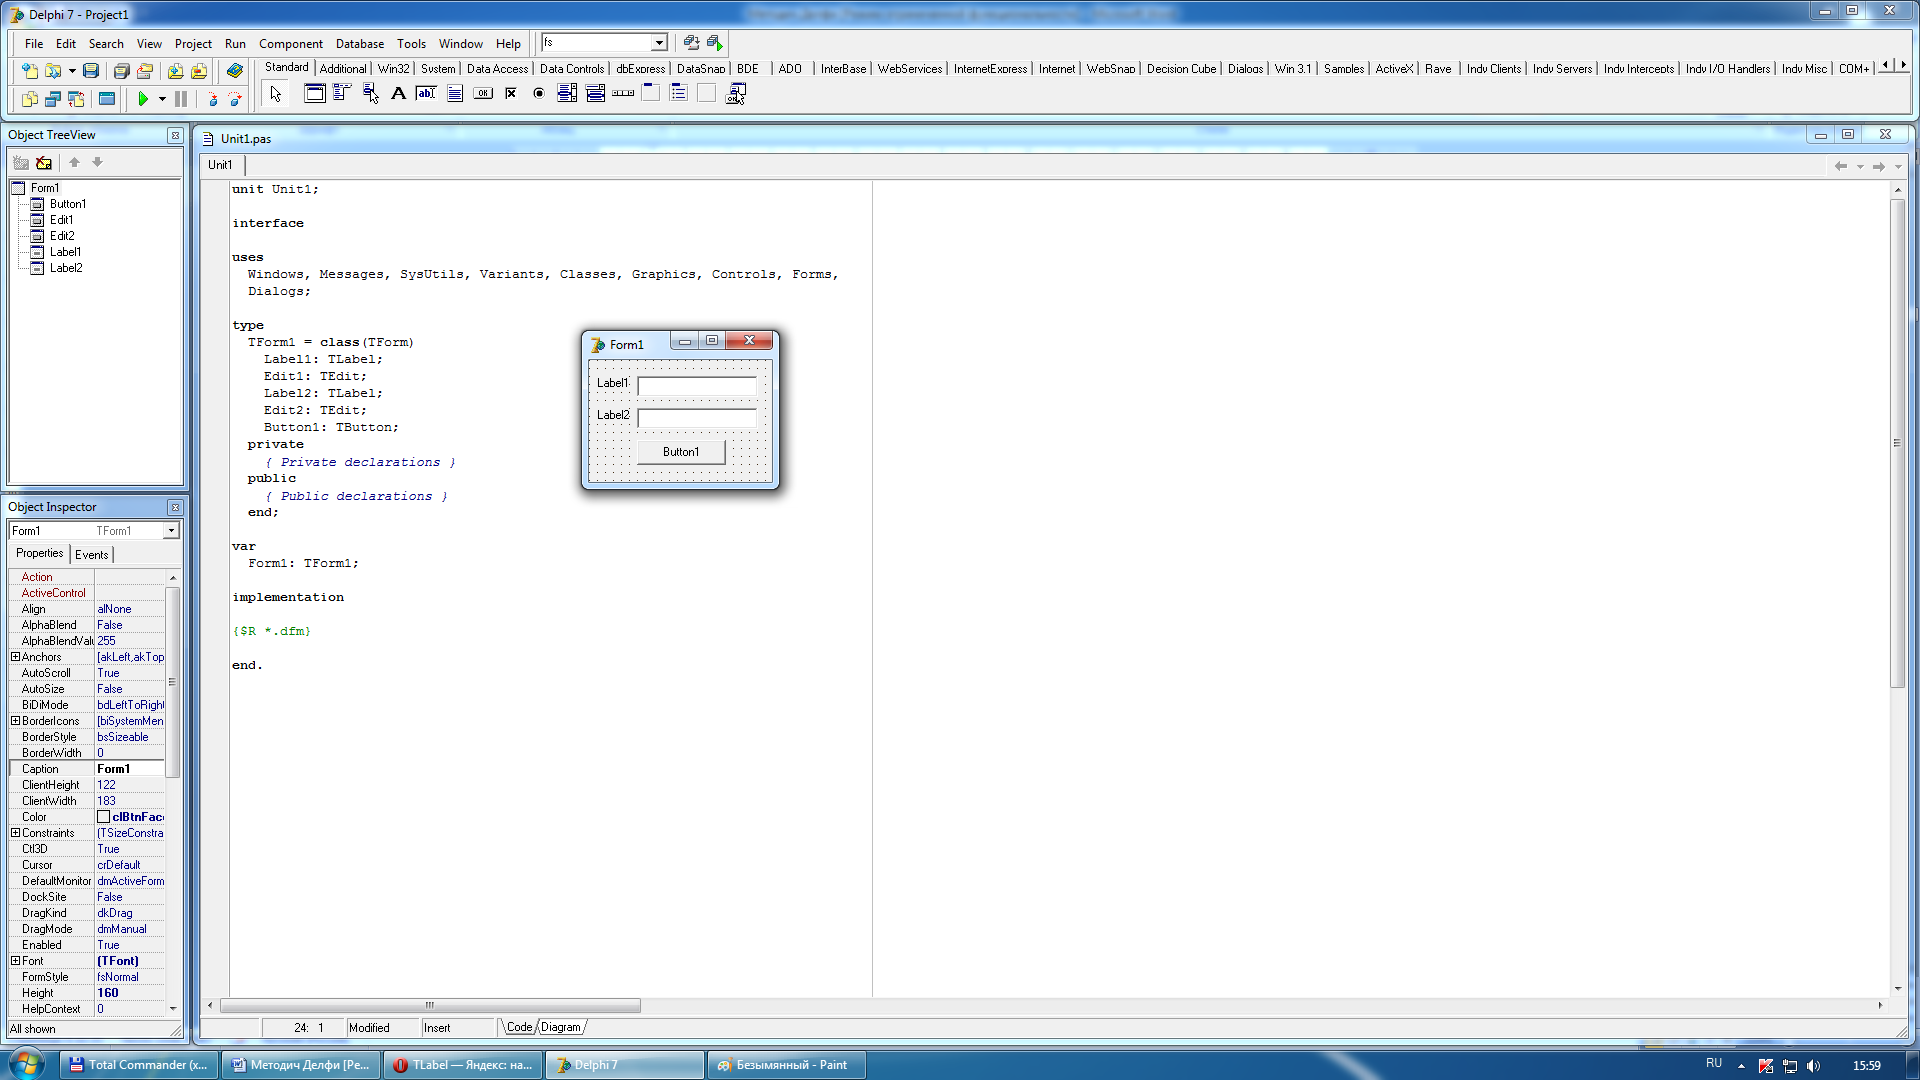This screenshot has height=1080, width=1920.
Task: Open the Run button dropdown arrow
Action: point(162,99)
